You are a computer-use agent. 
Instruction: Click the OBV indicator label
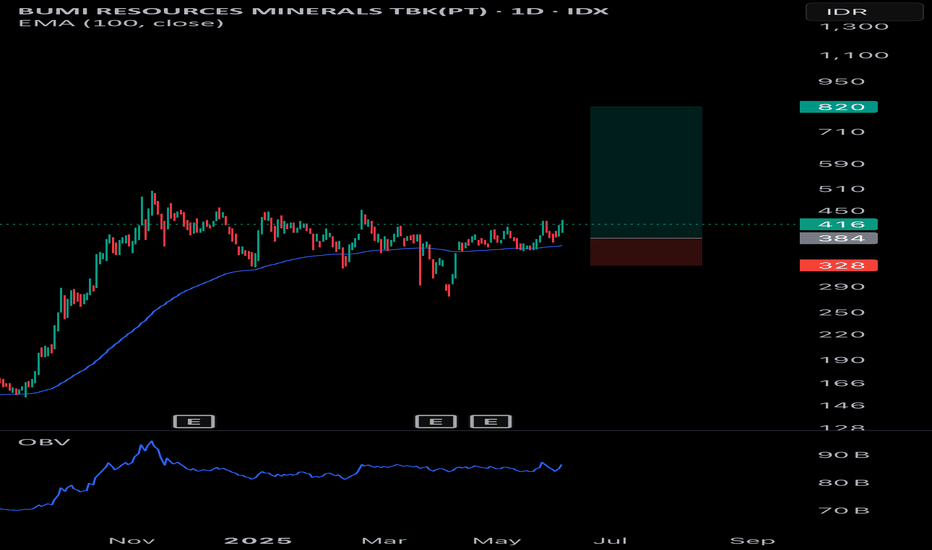[44, 442]
